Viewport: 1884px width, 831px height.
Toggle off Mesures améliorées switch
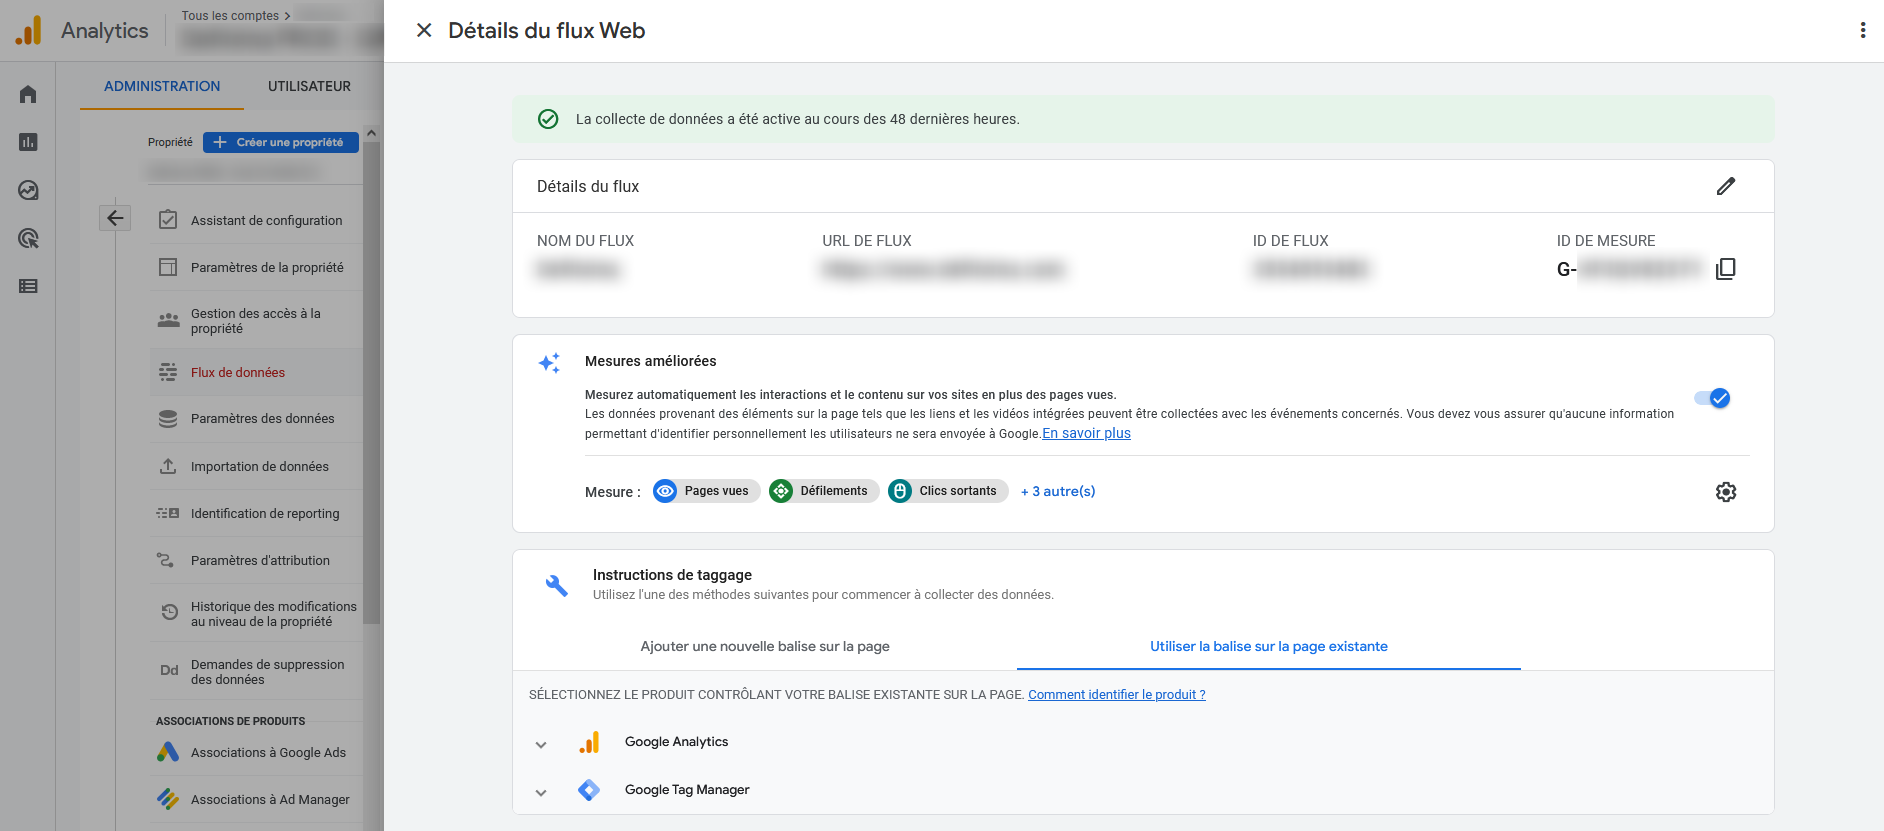1713,398
